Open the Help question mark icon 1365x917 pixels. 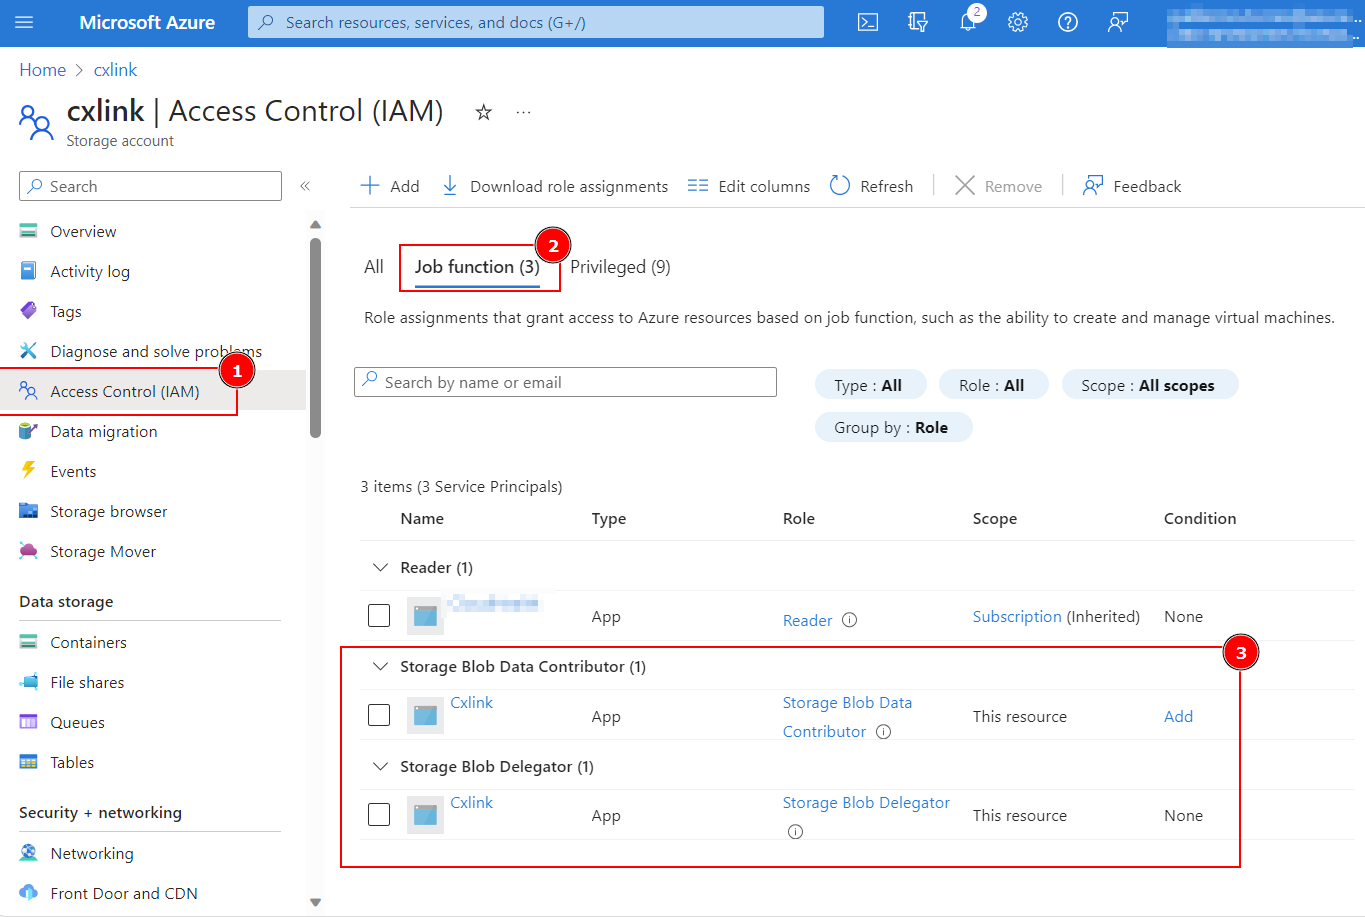click(1068, 22)
